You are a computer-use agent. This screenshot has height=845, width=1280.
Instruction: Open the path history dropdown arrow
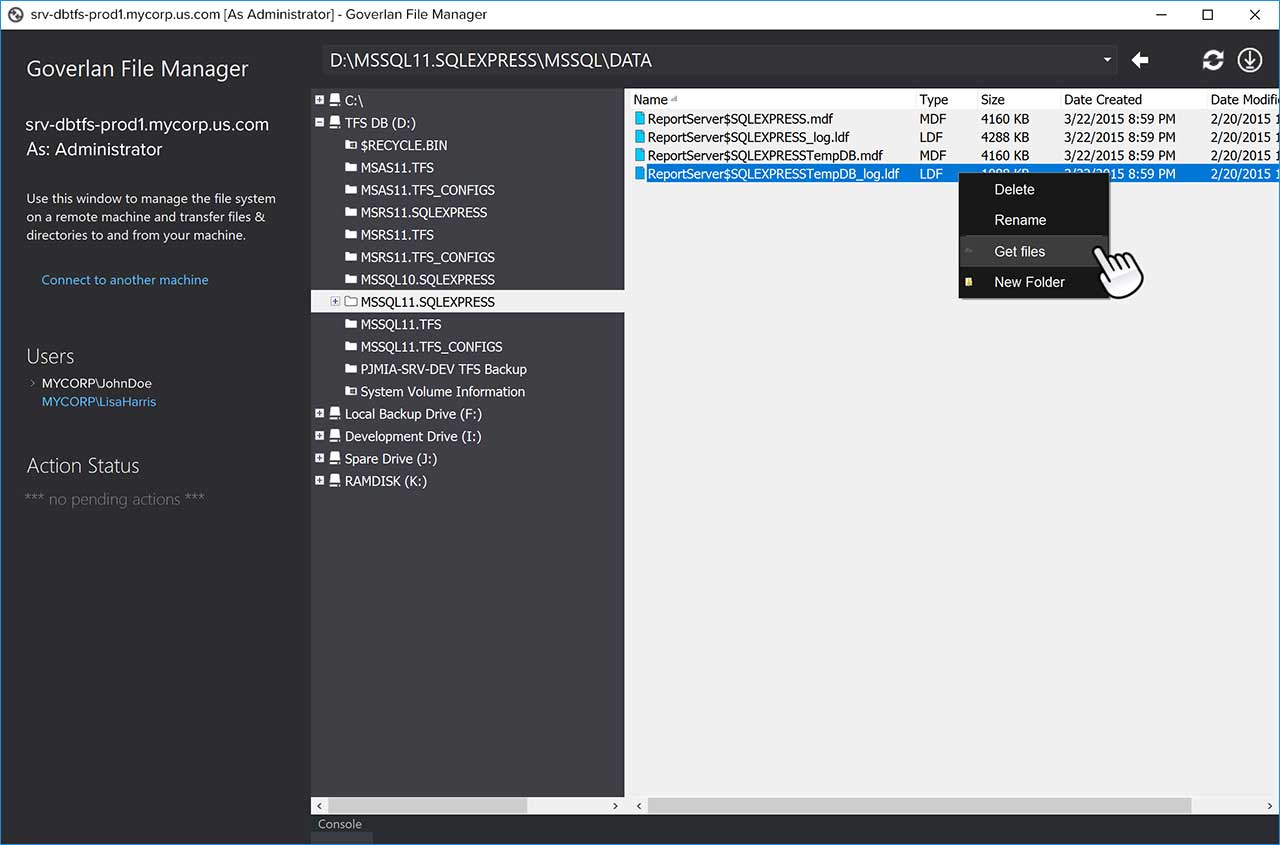[1107, 60]
